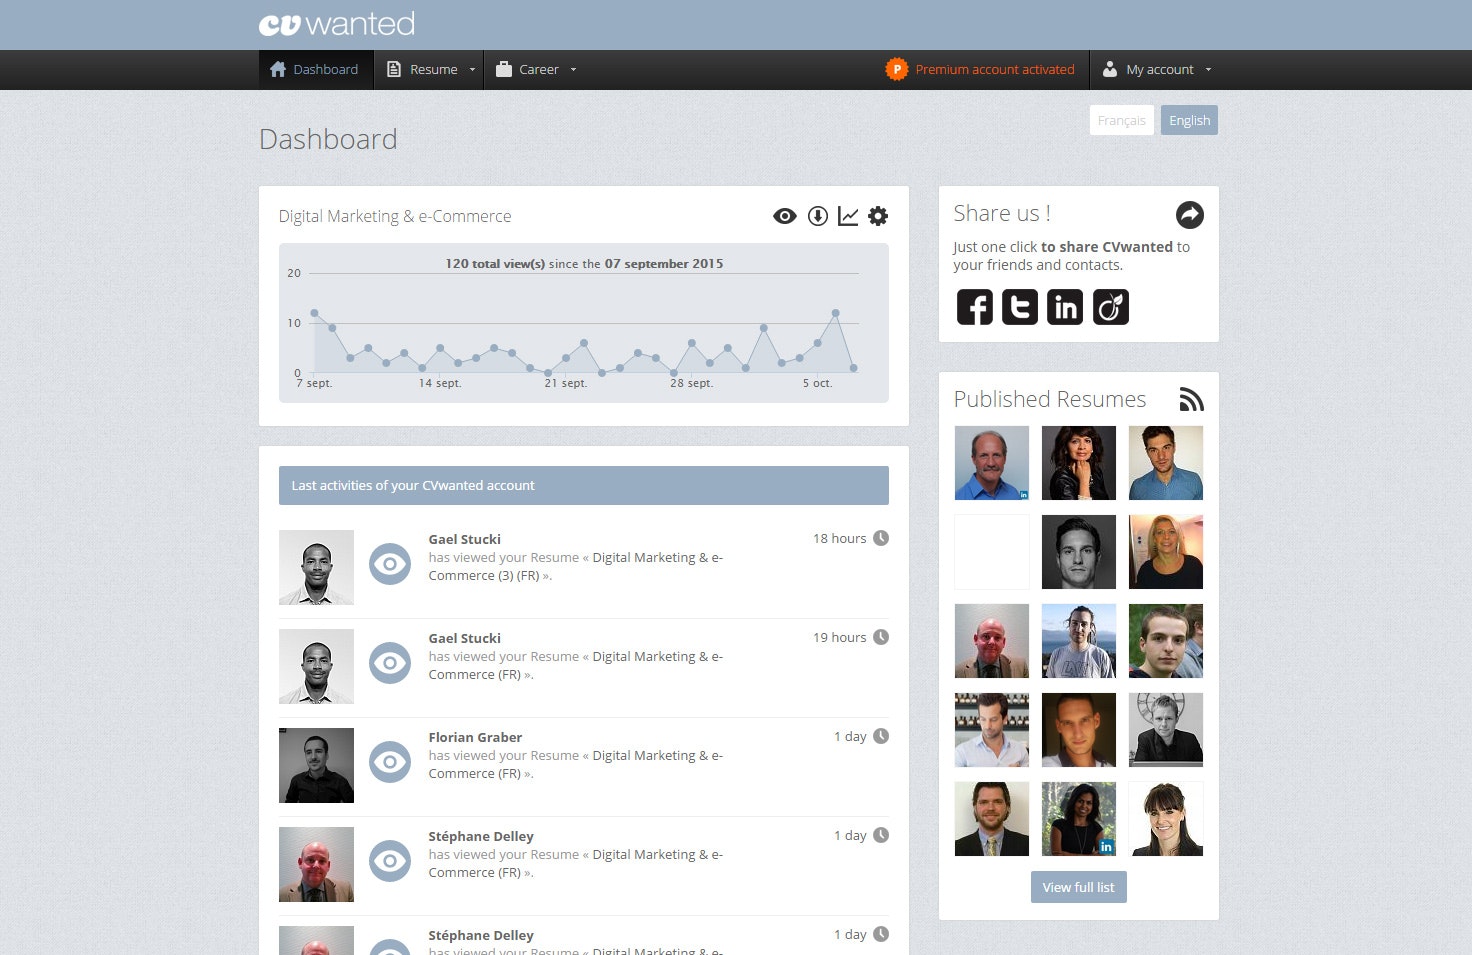Open Gael Stucki's name in 19 hours entry
Viewport: 1472px width, 955px height.
pos(465,638)
